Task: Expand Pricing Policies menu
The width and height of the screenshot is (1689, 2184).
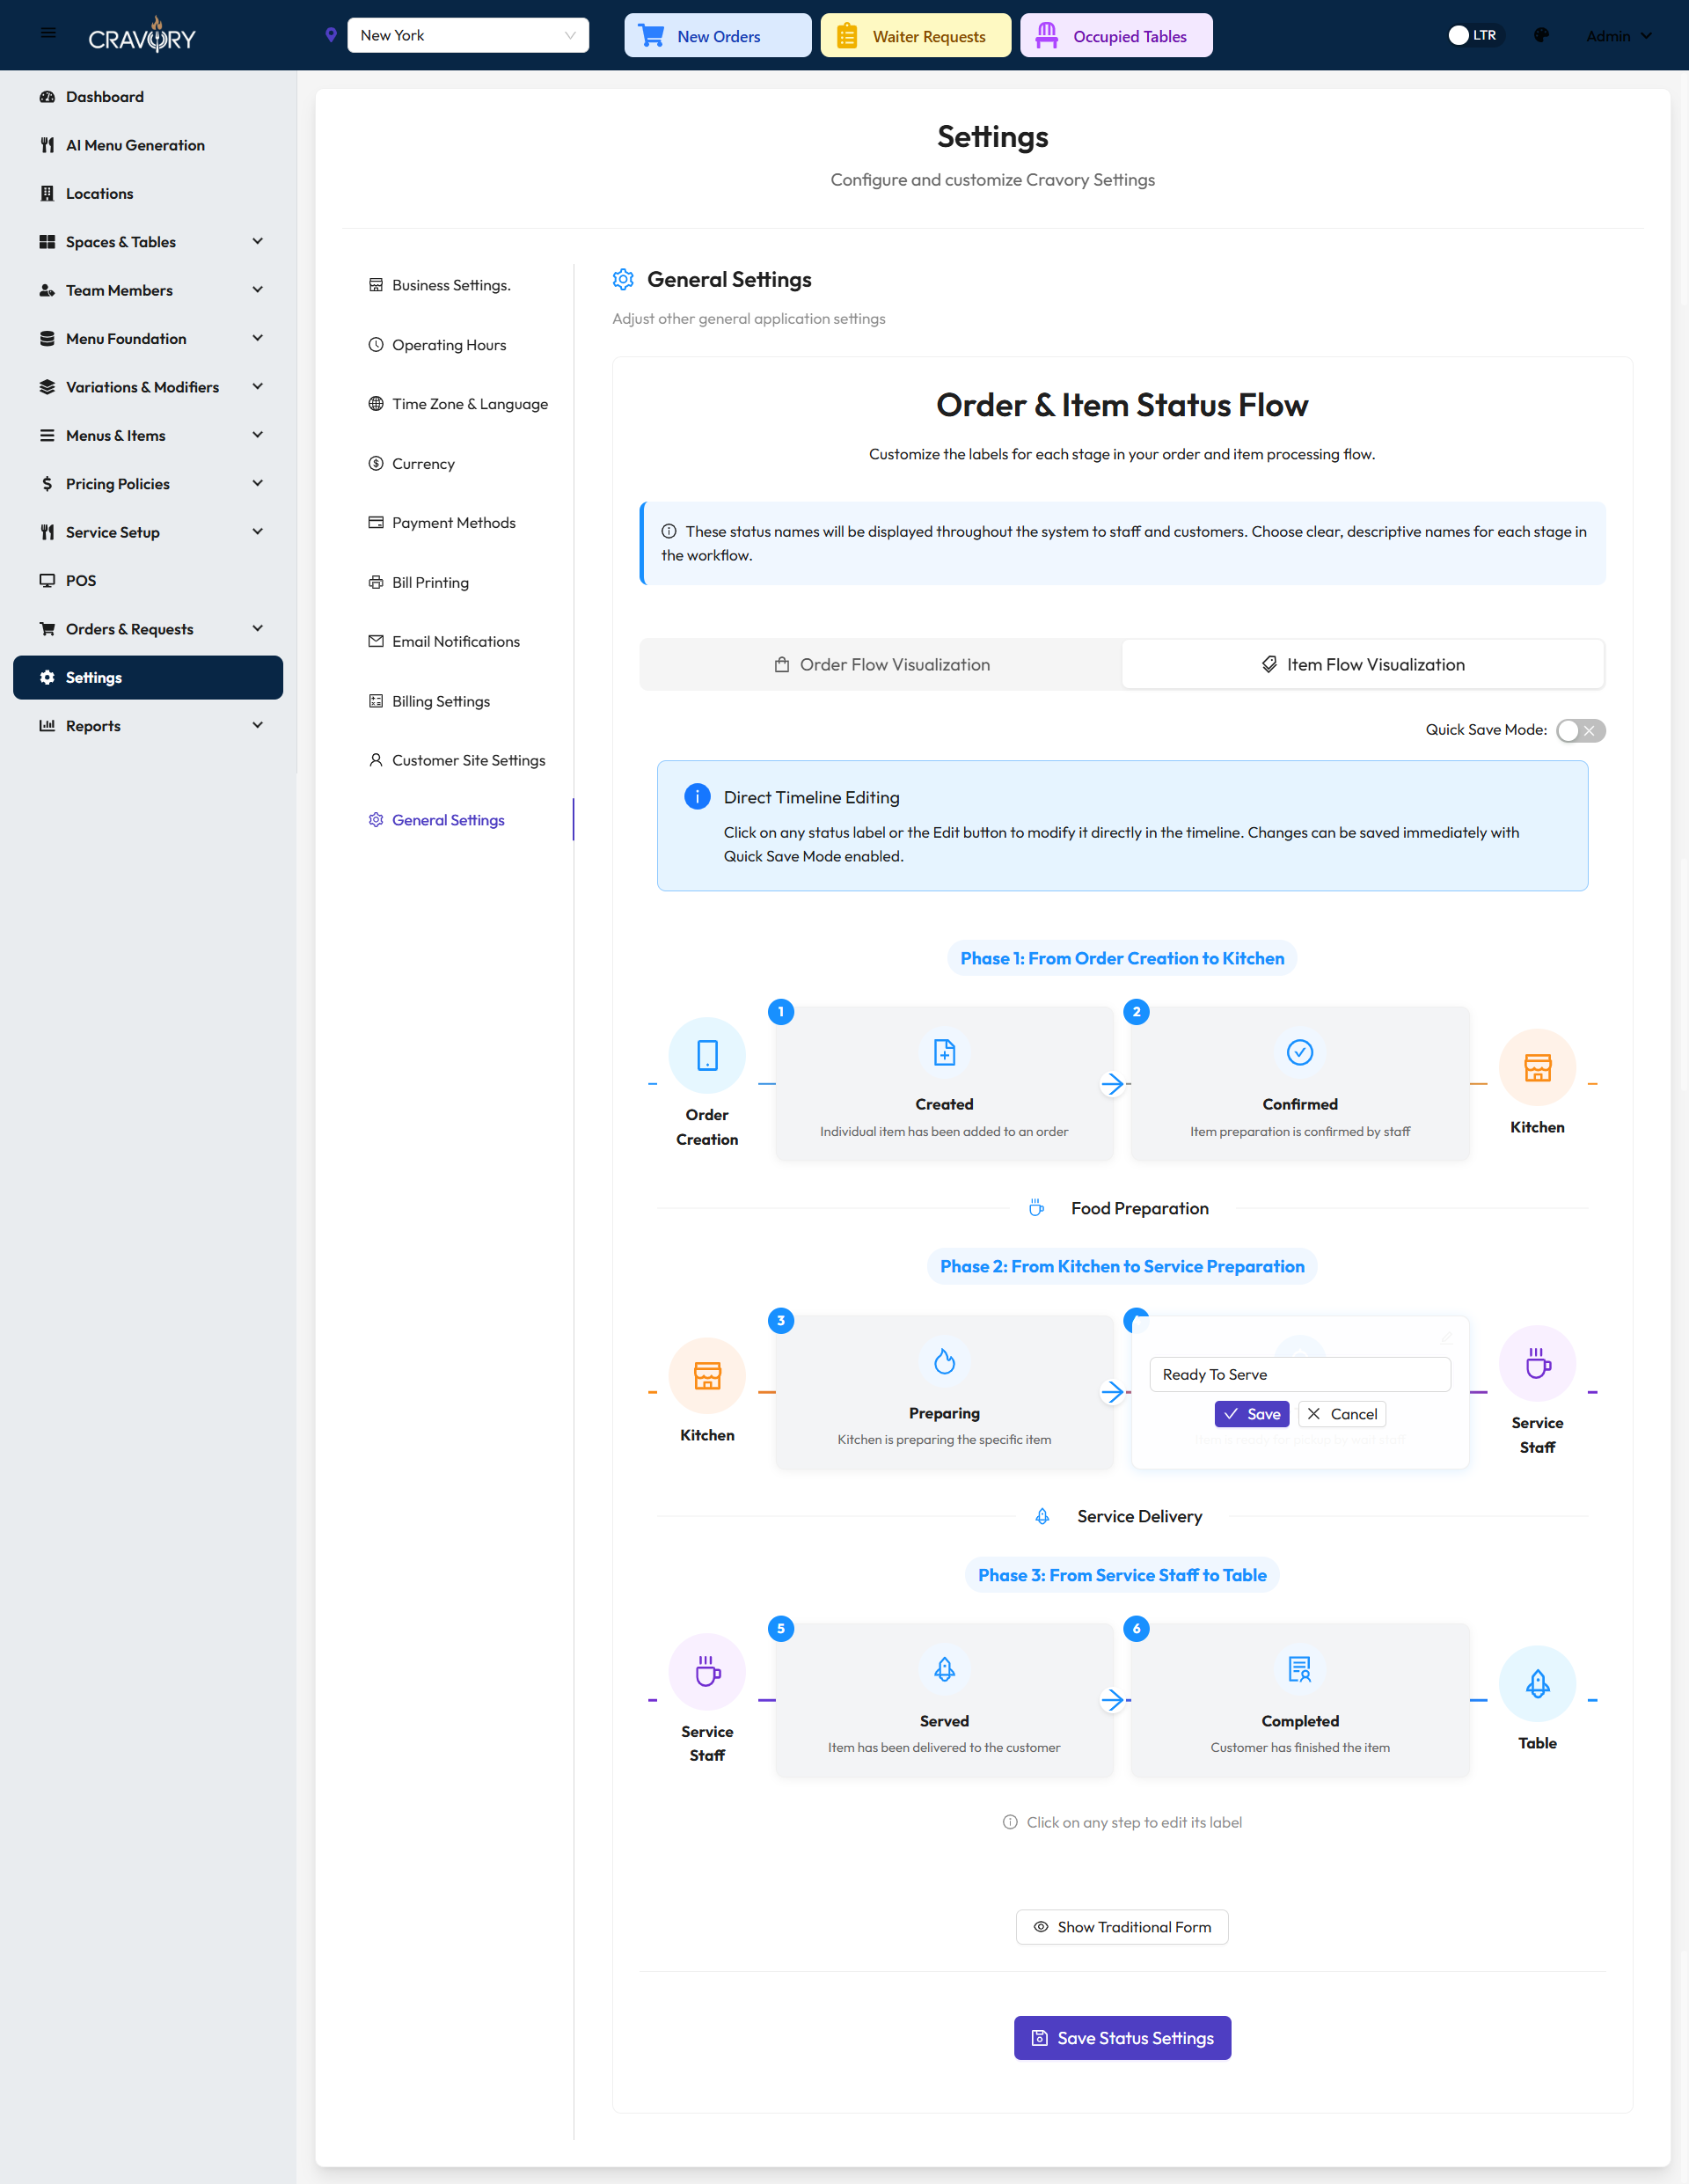Action: pyautogui.click(x=148, y=484)
